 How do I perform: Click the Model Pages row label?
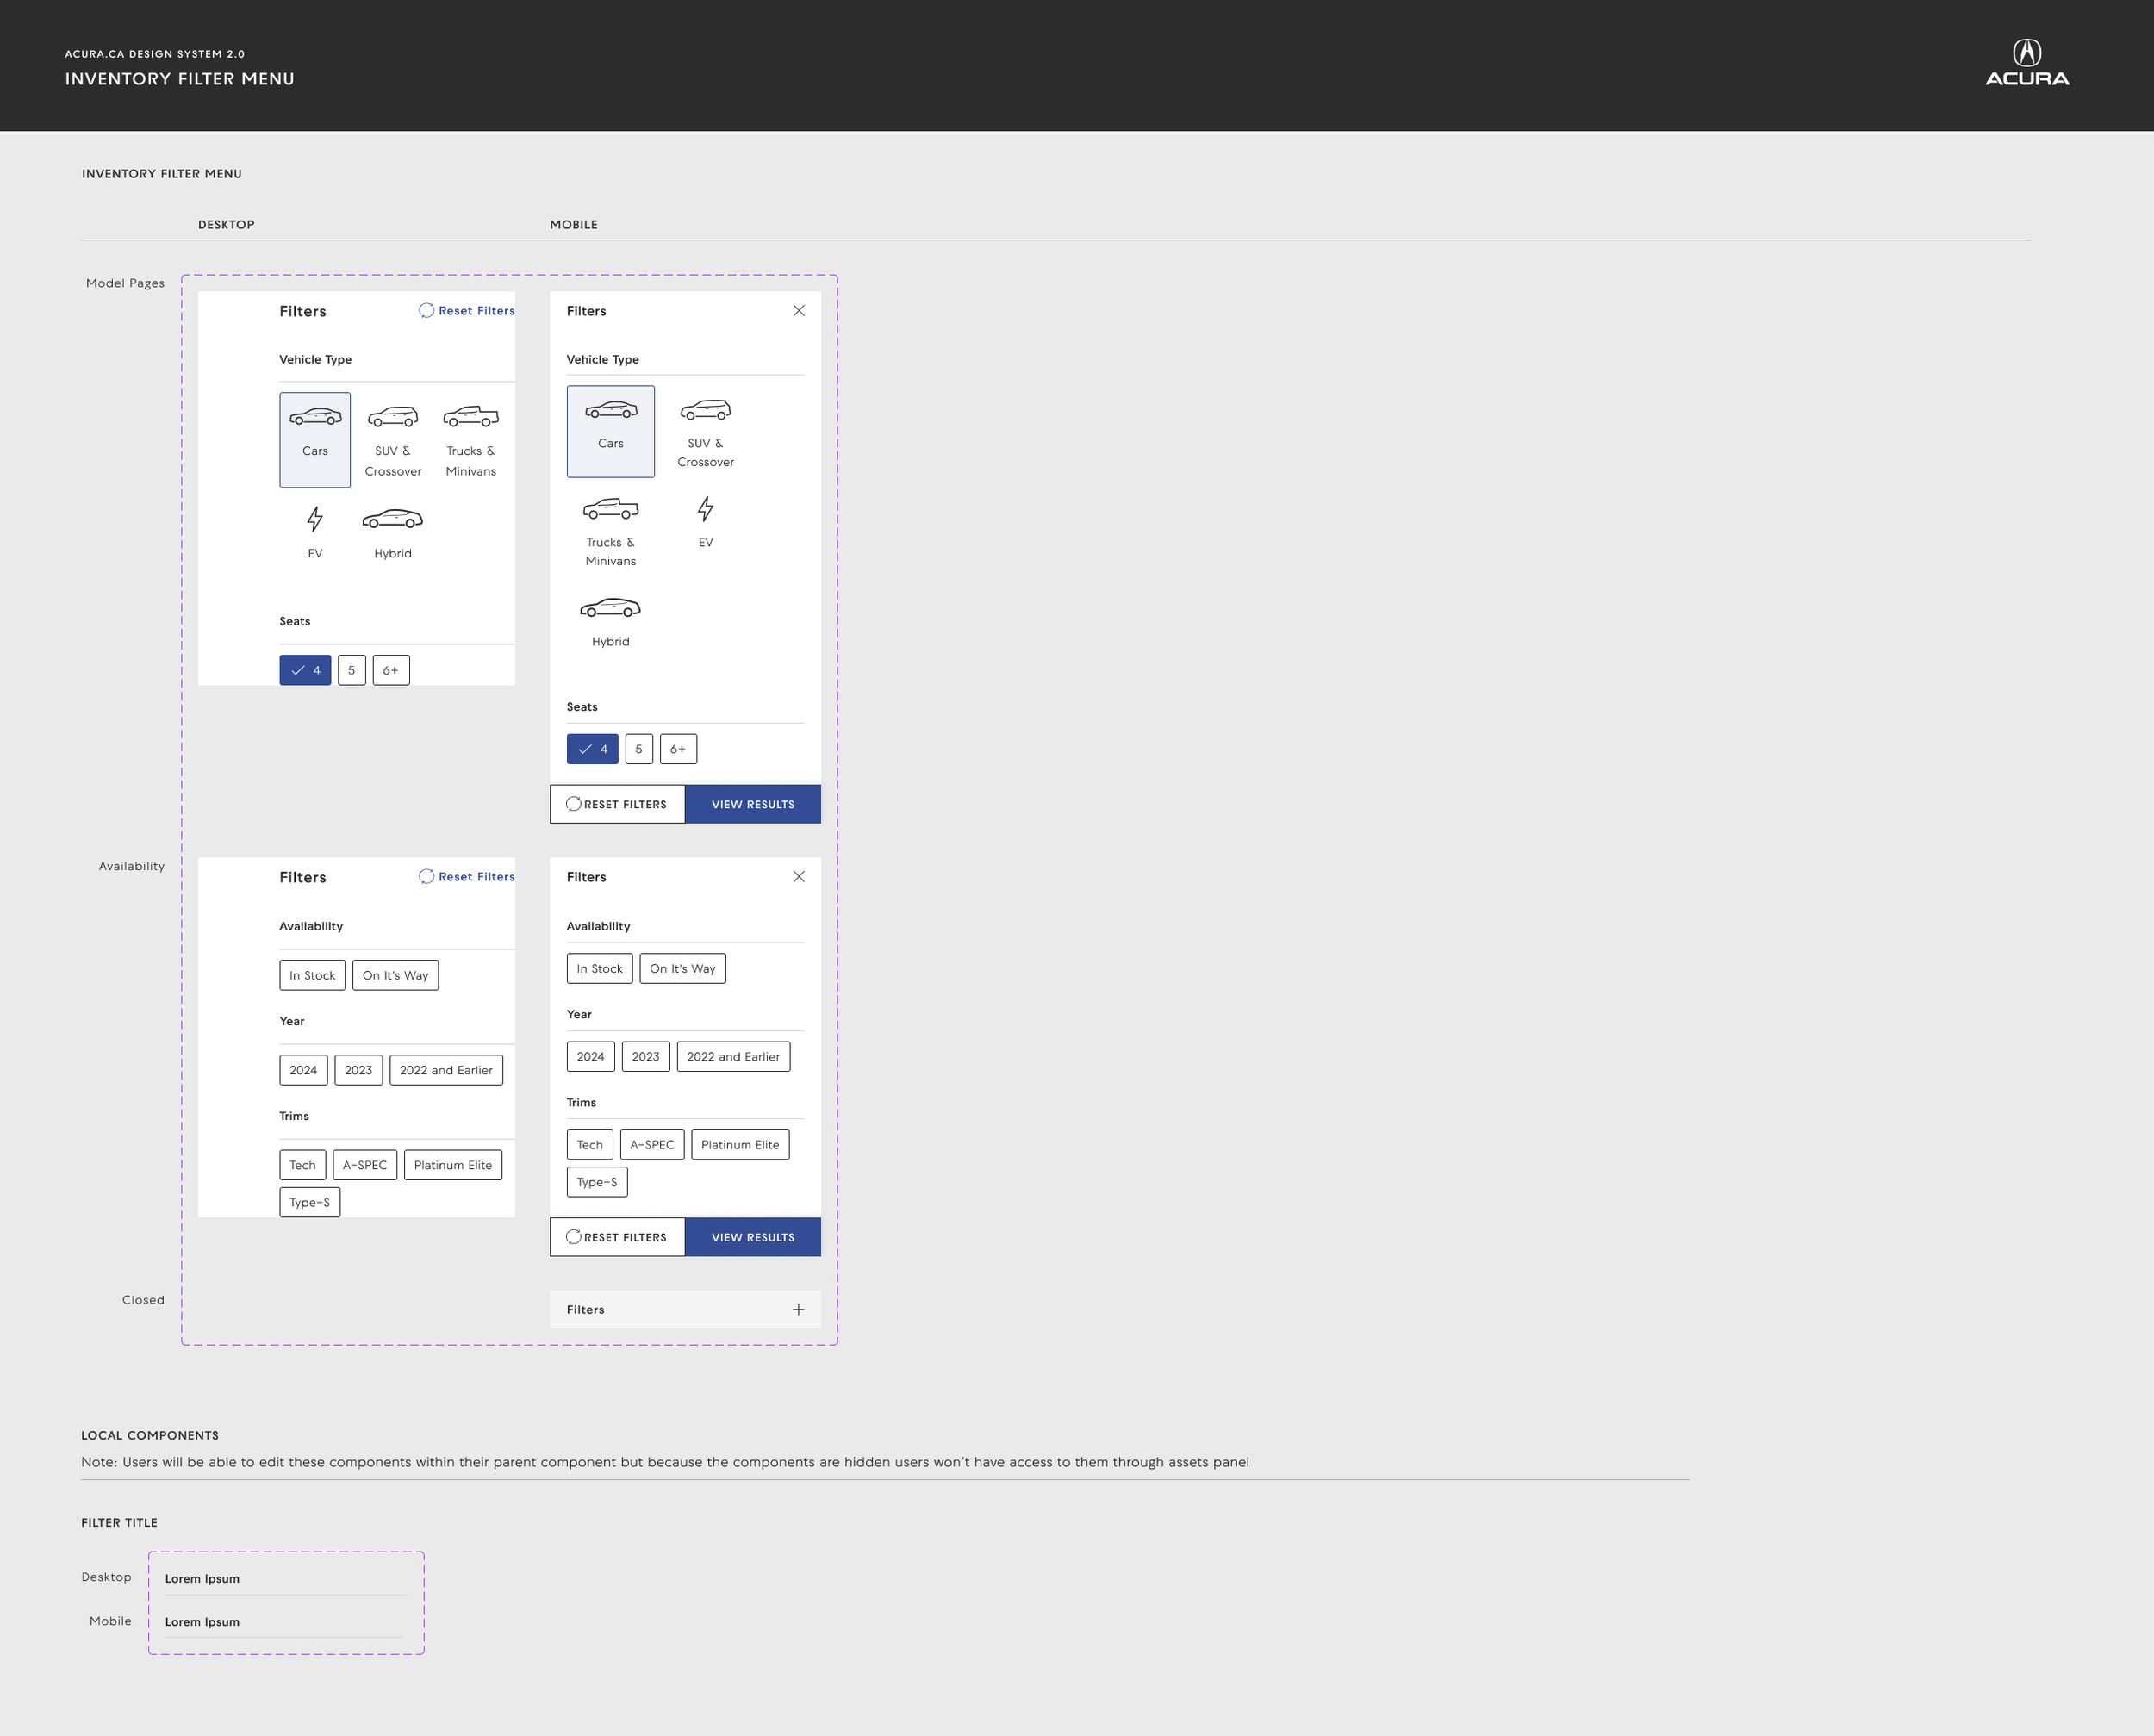[125, 283]
